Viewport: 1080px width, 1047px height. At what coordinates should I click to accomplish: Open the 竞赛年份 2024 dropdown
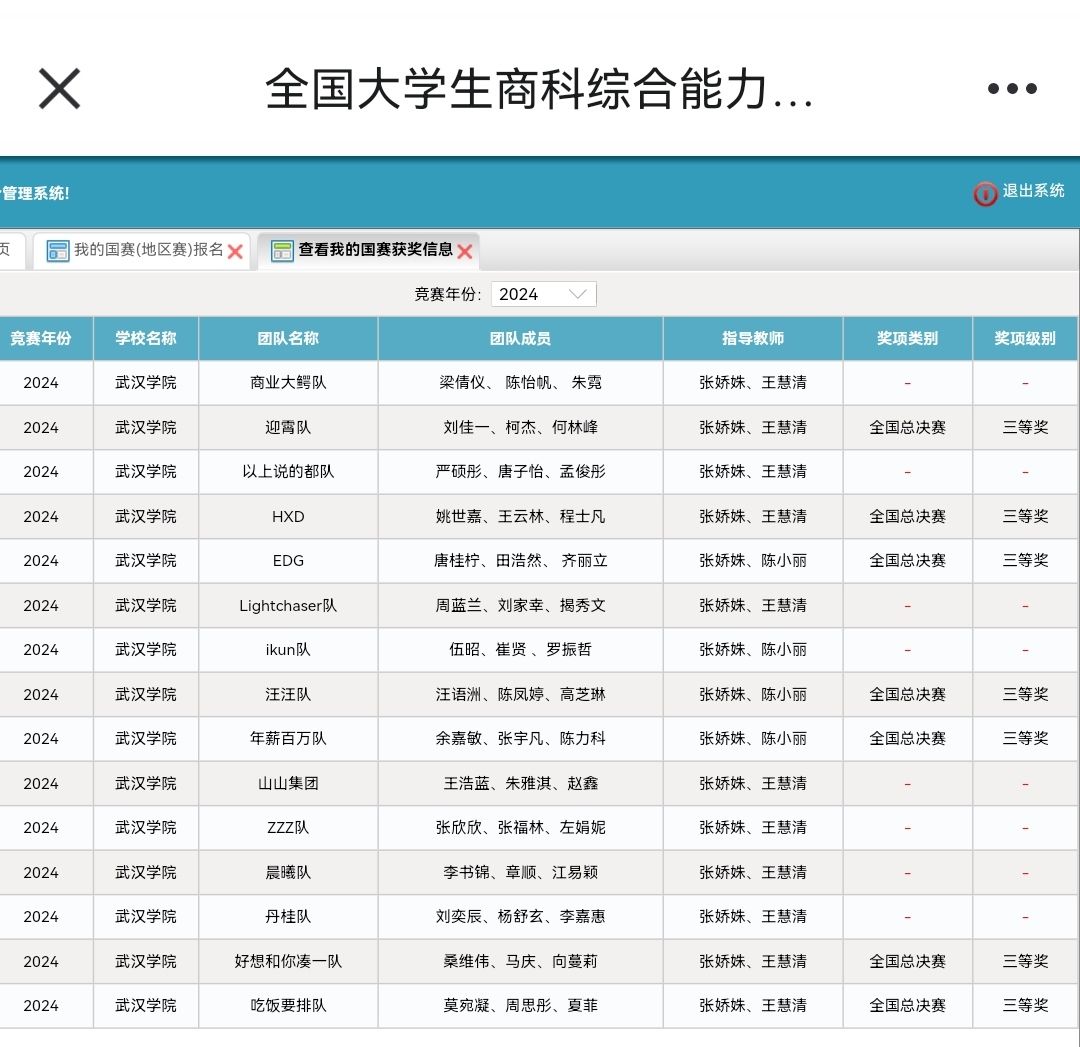pos(543,294)
